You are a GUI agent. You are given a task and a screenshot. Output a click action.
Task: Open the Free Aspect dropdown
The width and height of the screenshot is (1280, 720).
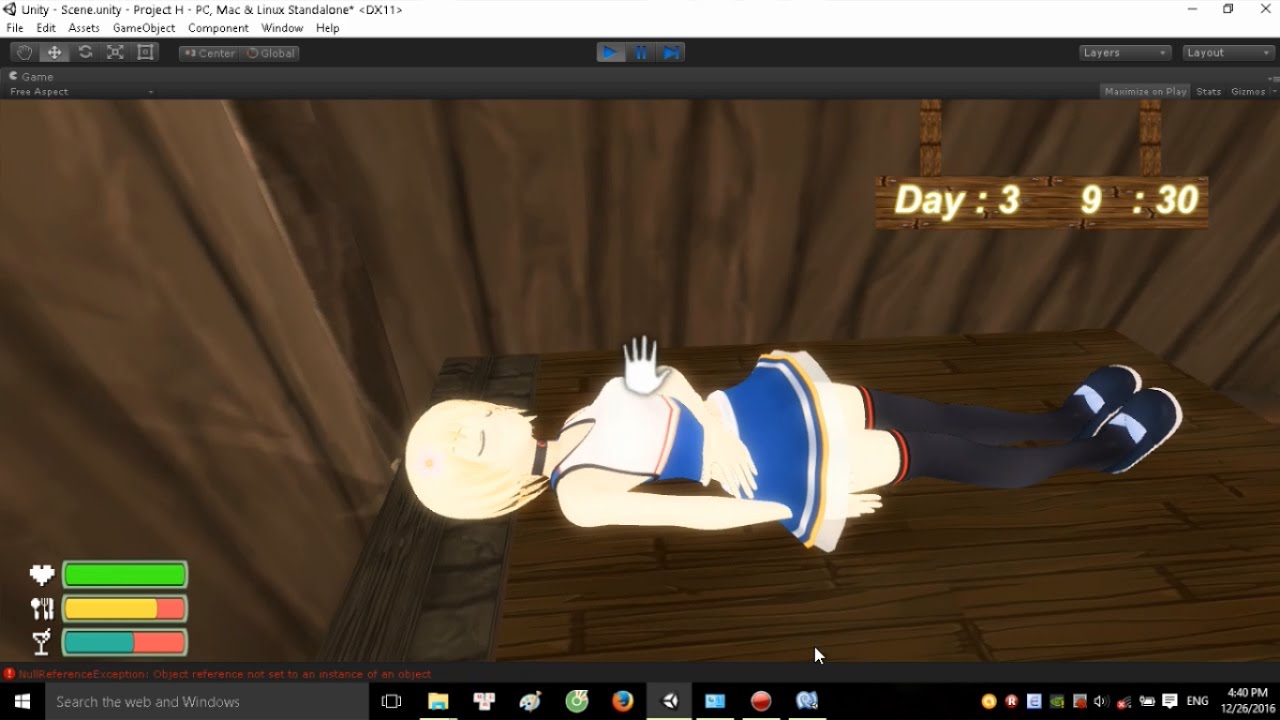[80, 92]
